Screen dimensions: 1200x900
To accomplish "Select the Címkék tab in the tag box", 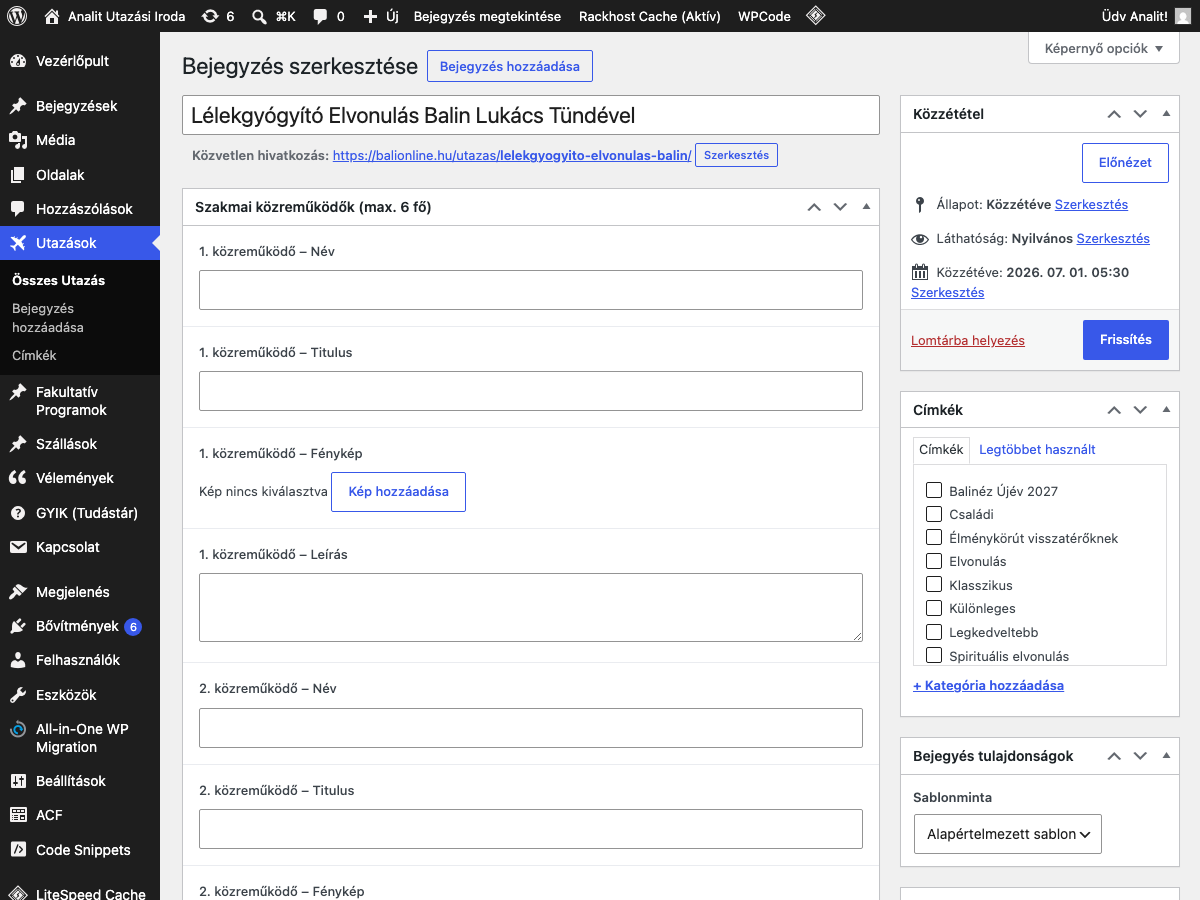I will tap(940, 450).
